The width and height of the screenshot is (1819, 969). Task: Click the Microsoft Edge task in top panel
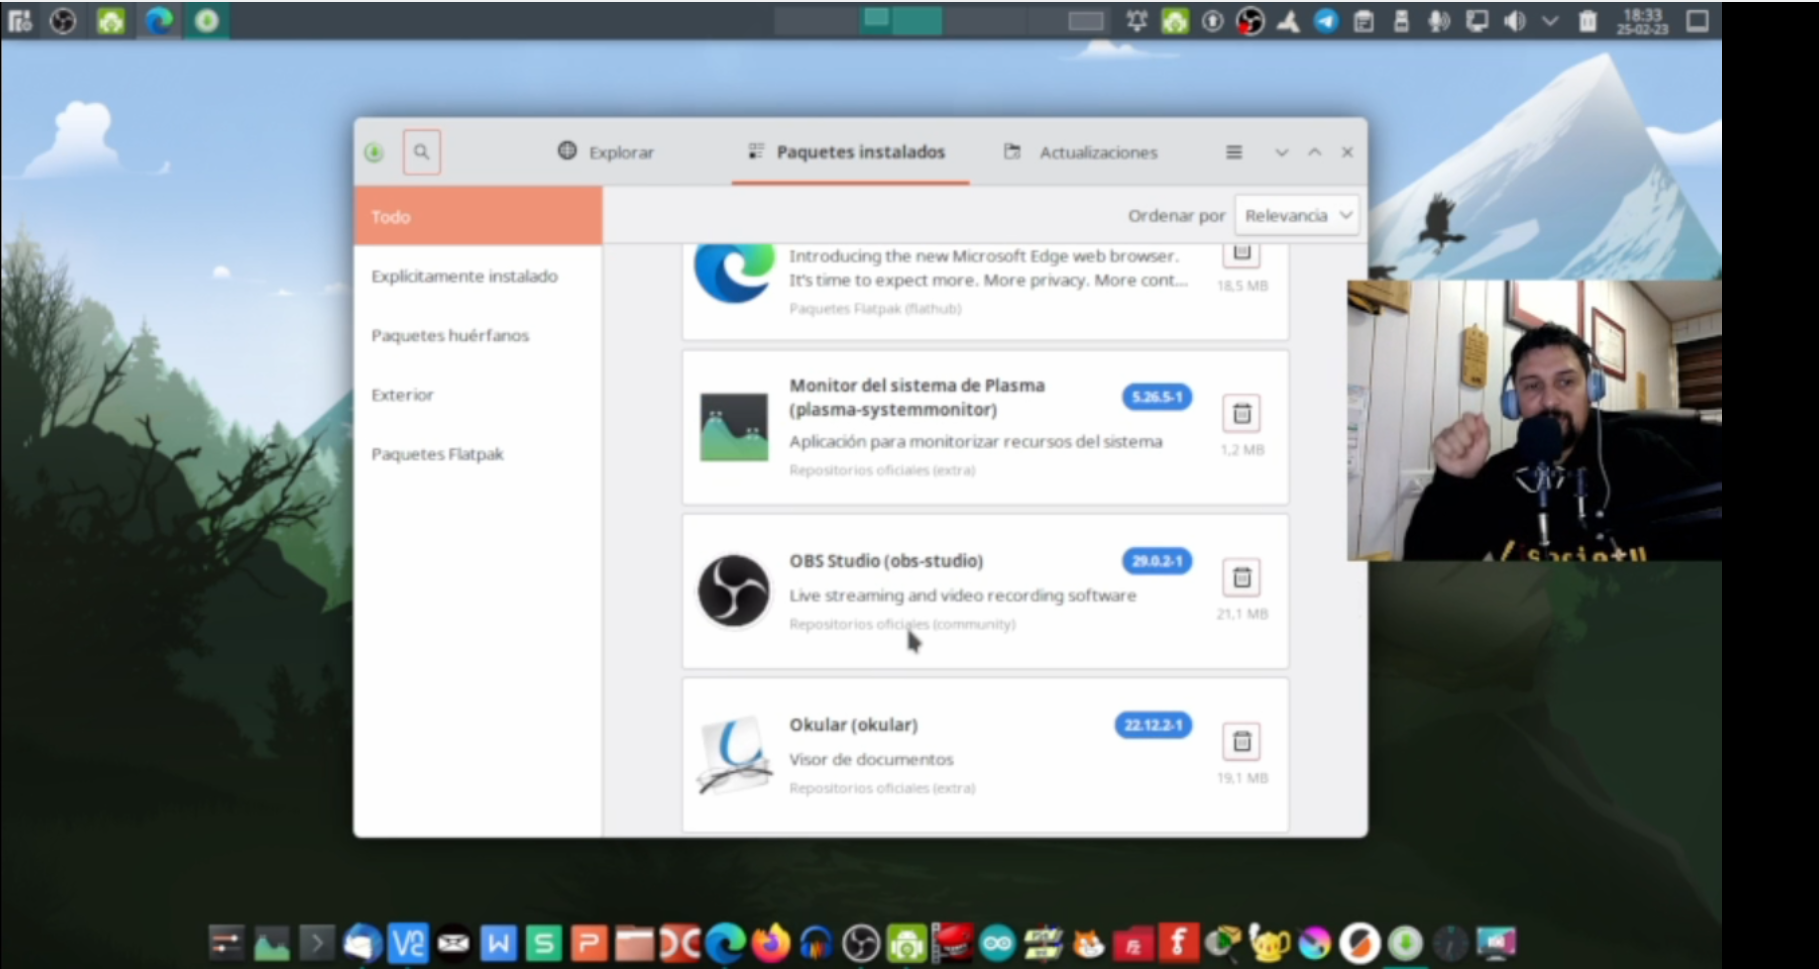click(x=159, y=20)
